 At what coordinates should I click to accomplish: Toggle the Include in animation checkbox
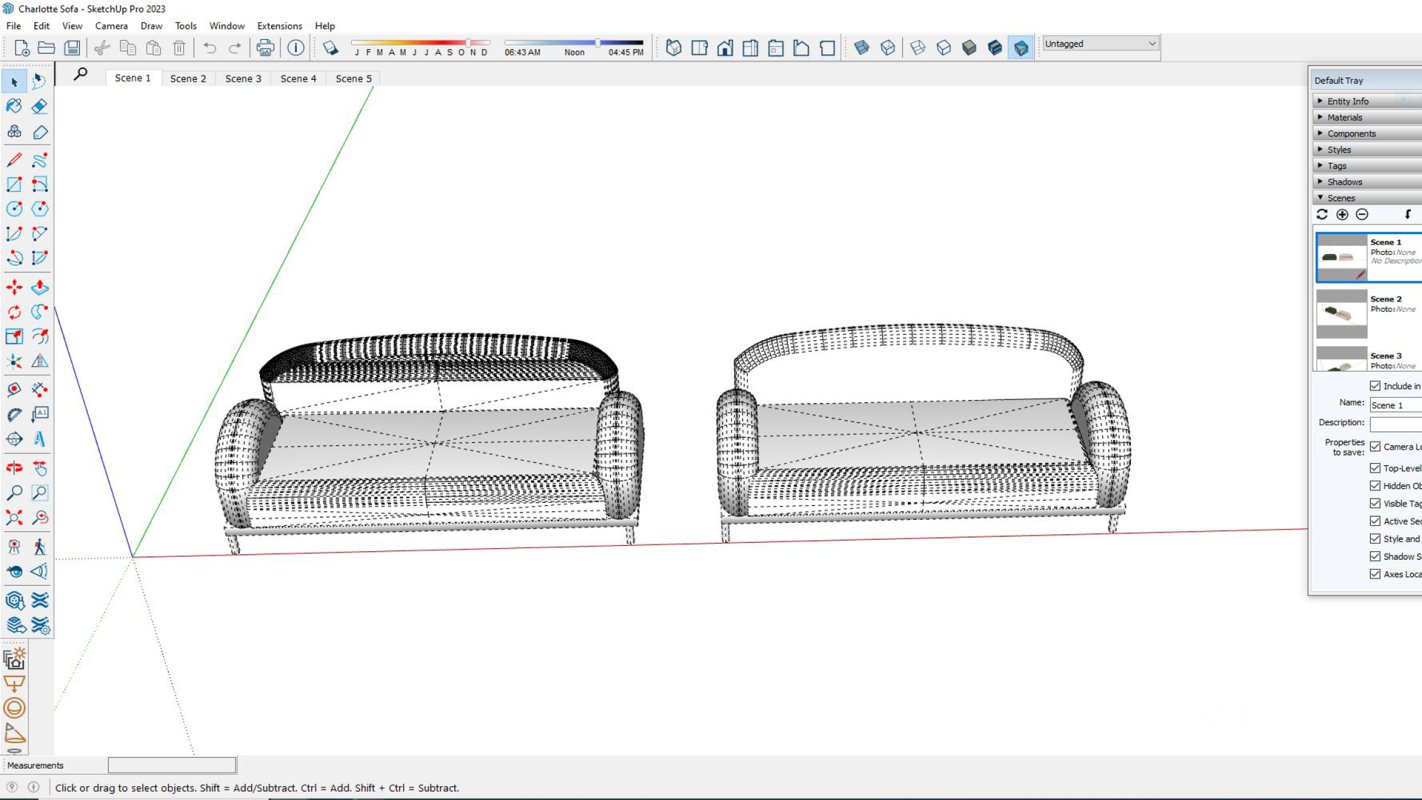[1375, 386]
